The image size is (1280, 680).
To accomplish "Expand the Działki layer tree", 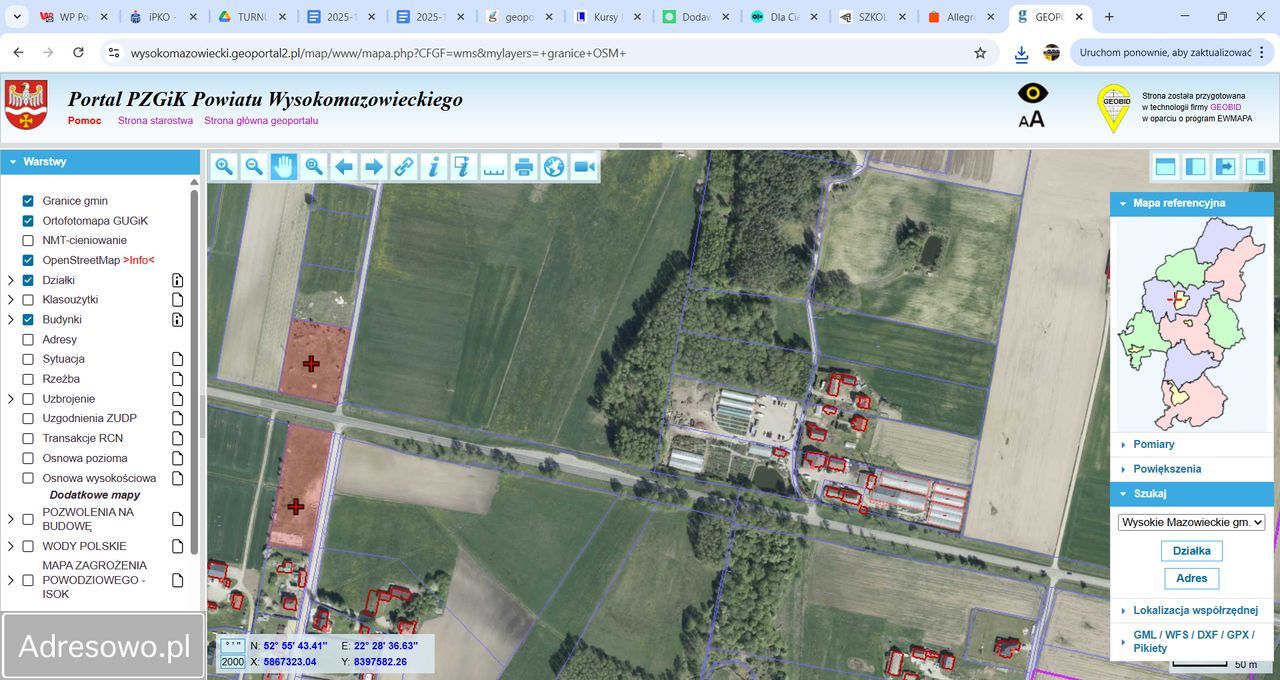I will (x=11, y=280).
